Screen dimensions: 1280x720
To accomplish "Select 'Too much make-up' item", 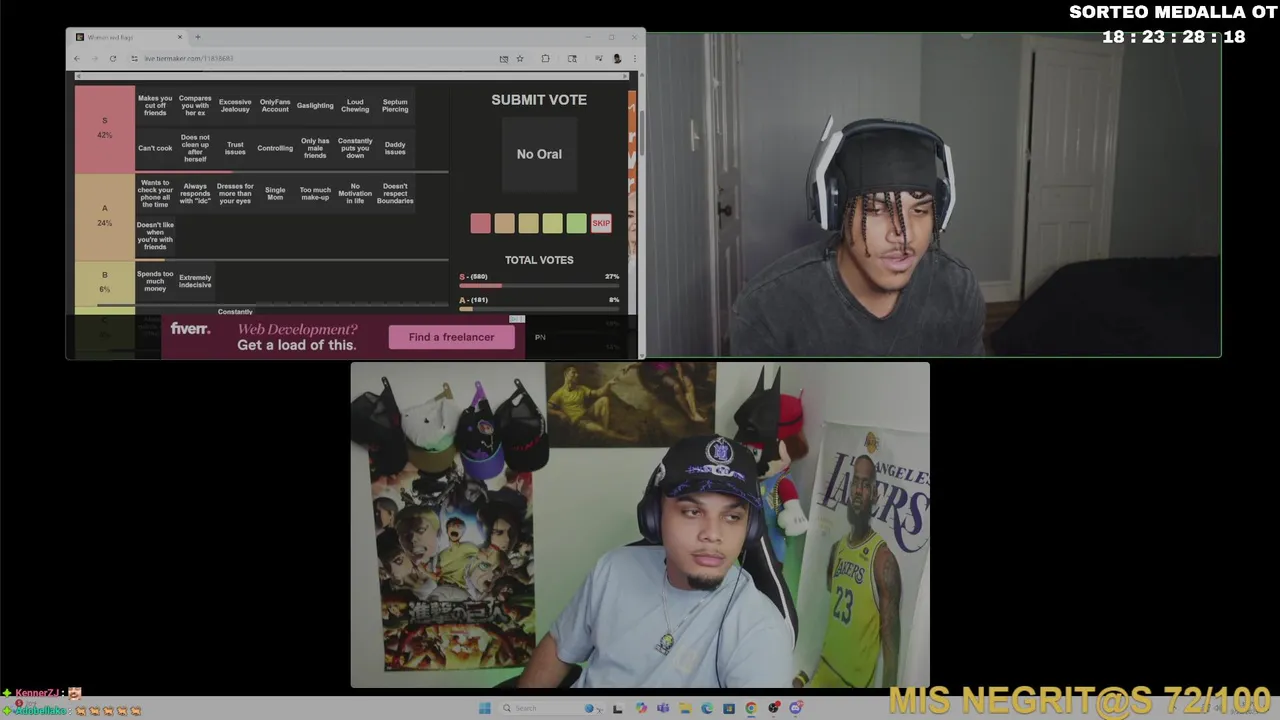I will pos(315,193).
